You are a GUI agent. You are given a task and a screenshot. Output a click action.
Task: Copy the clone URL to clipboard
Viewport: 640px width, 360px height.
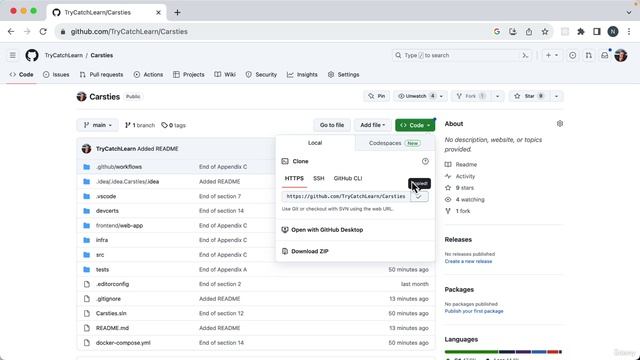click(419, 196)
